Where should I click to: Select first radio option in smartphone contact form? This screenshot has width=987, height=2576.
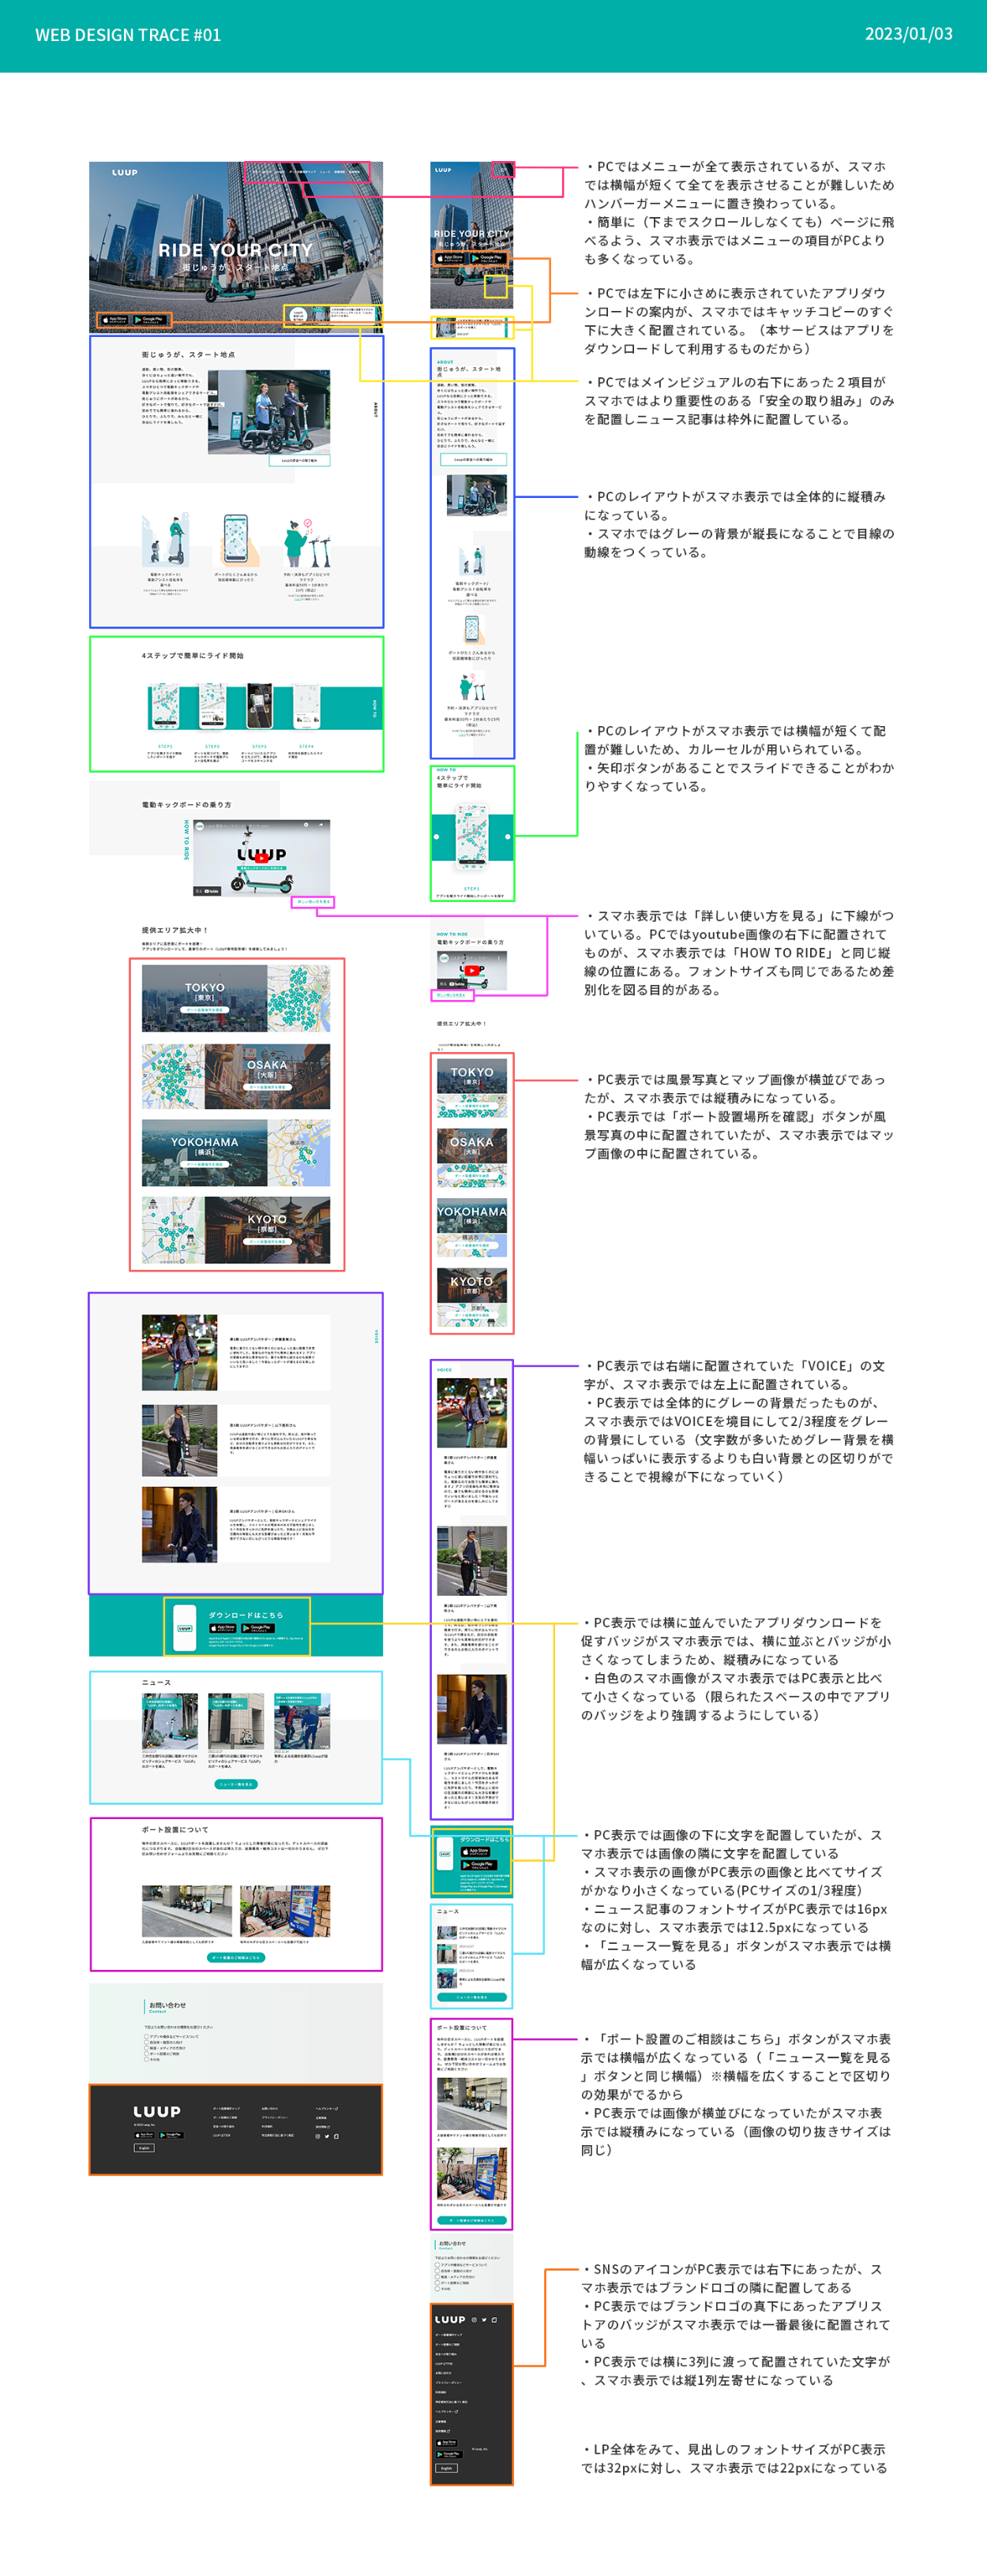point(437,2265)
